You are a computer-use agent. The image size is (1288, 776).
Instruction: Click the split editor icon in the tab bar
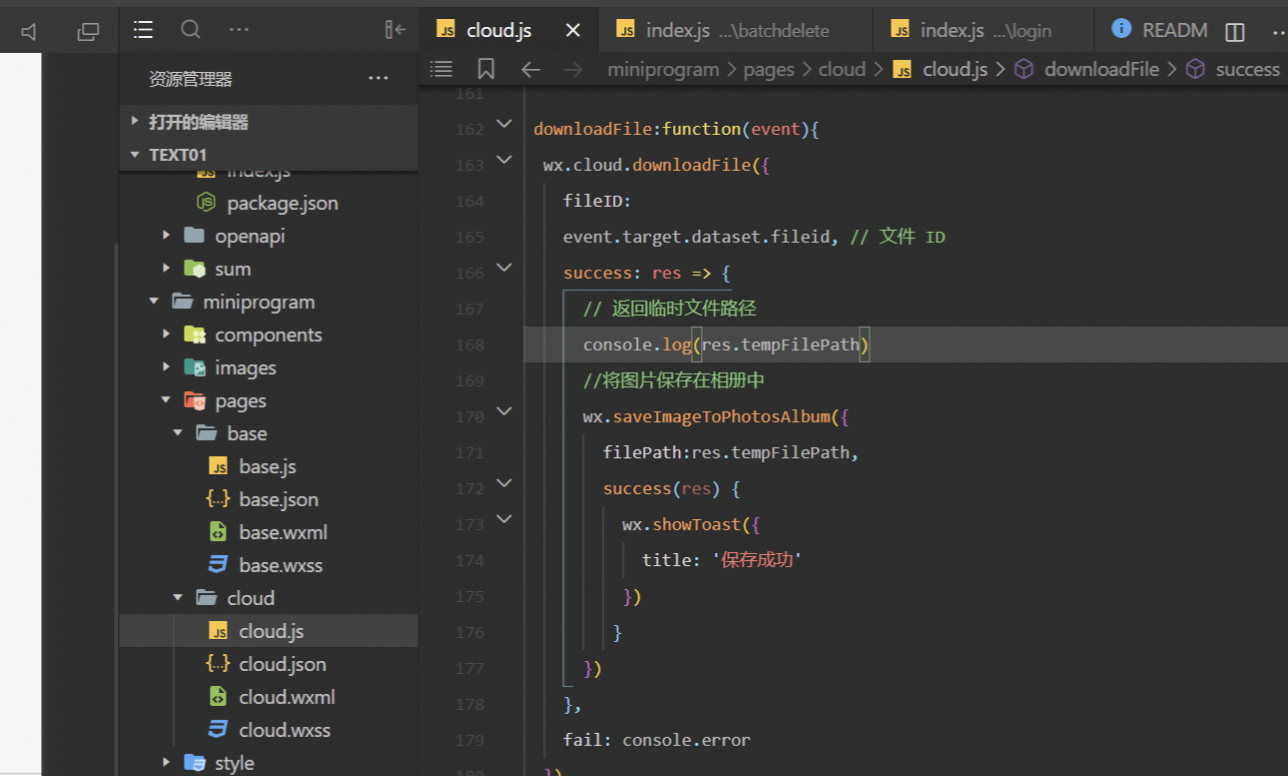click(1235, 32)
